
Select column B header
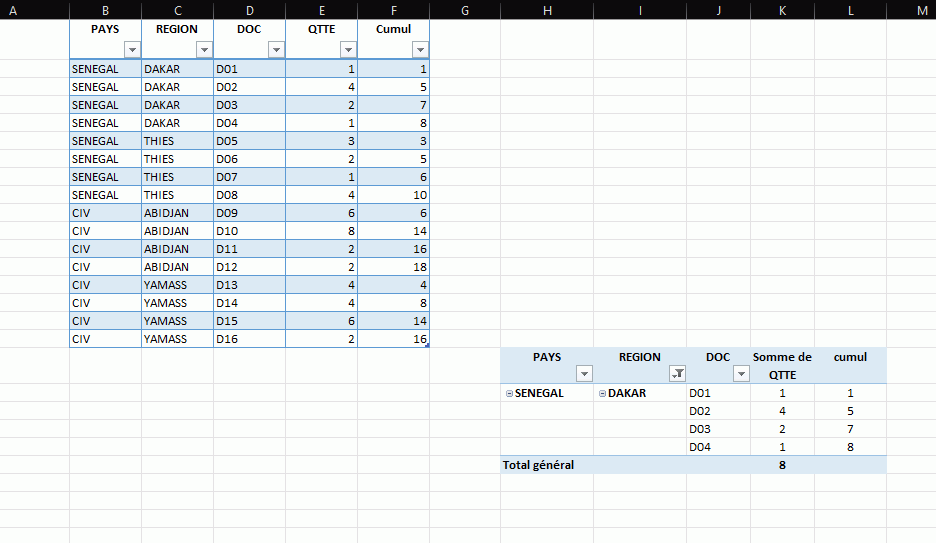106,10
